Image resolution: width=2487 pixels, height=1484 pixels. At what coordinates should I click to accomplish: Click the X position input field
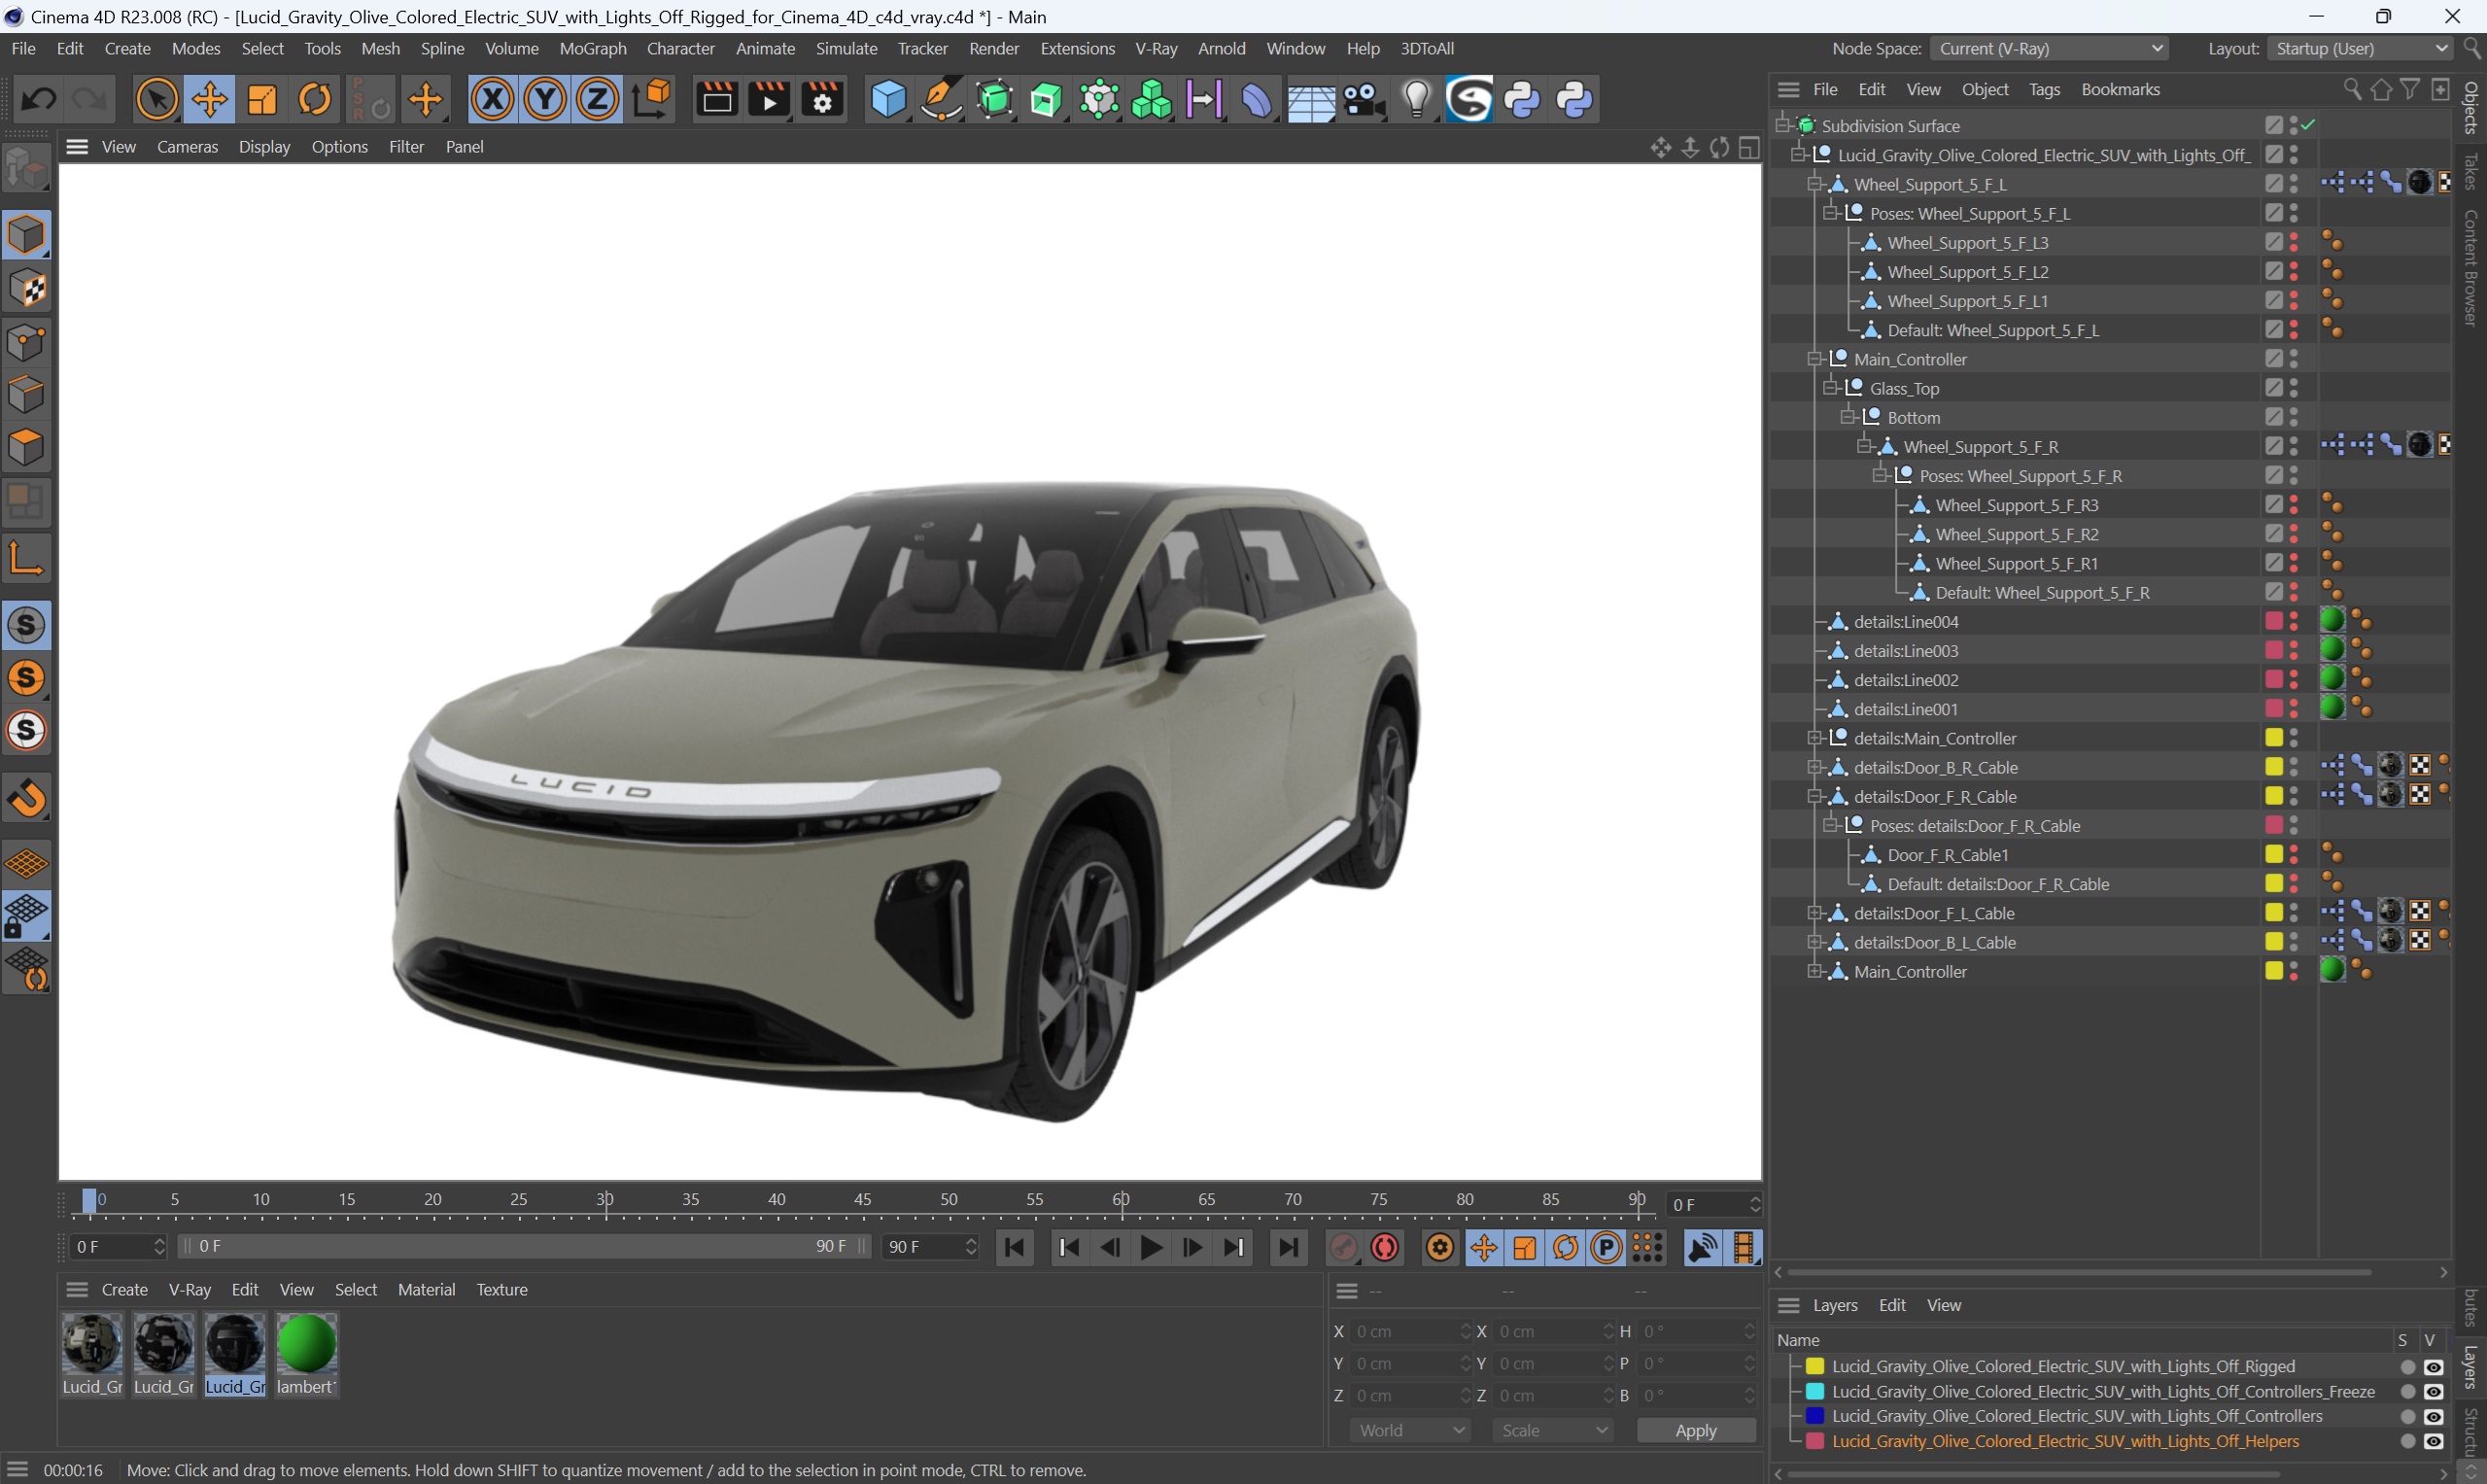(1409, 1331)
